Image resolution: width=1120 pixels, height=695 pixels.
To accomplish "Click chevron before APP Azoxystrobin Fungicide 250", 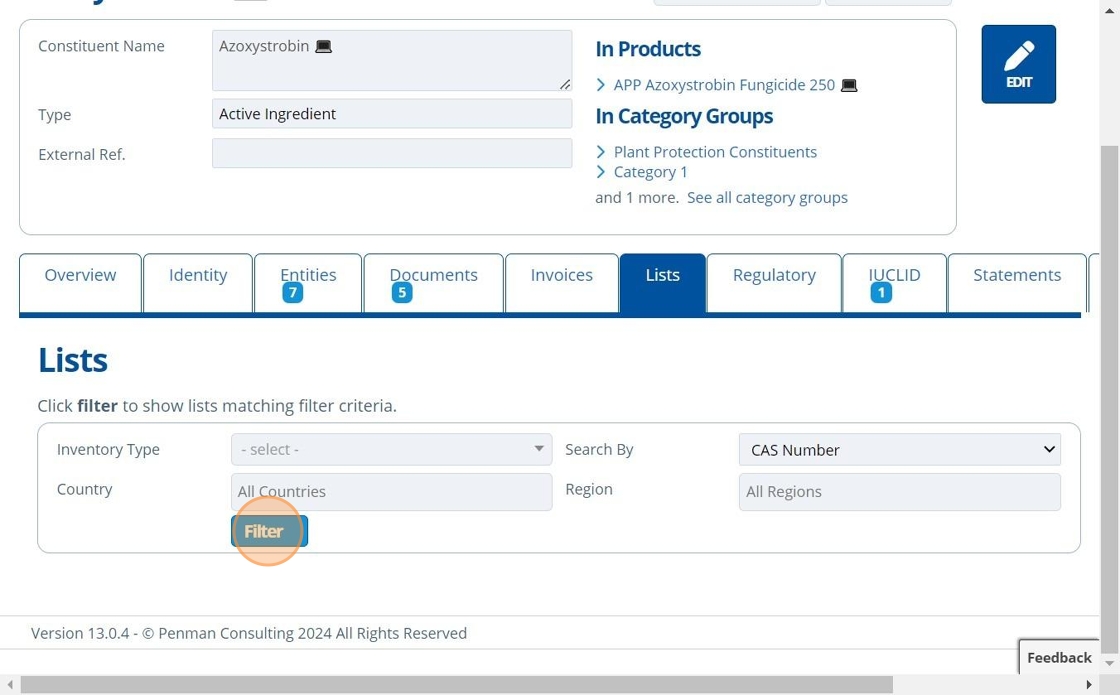I will [x=601, y=85].
